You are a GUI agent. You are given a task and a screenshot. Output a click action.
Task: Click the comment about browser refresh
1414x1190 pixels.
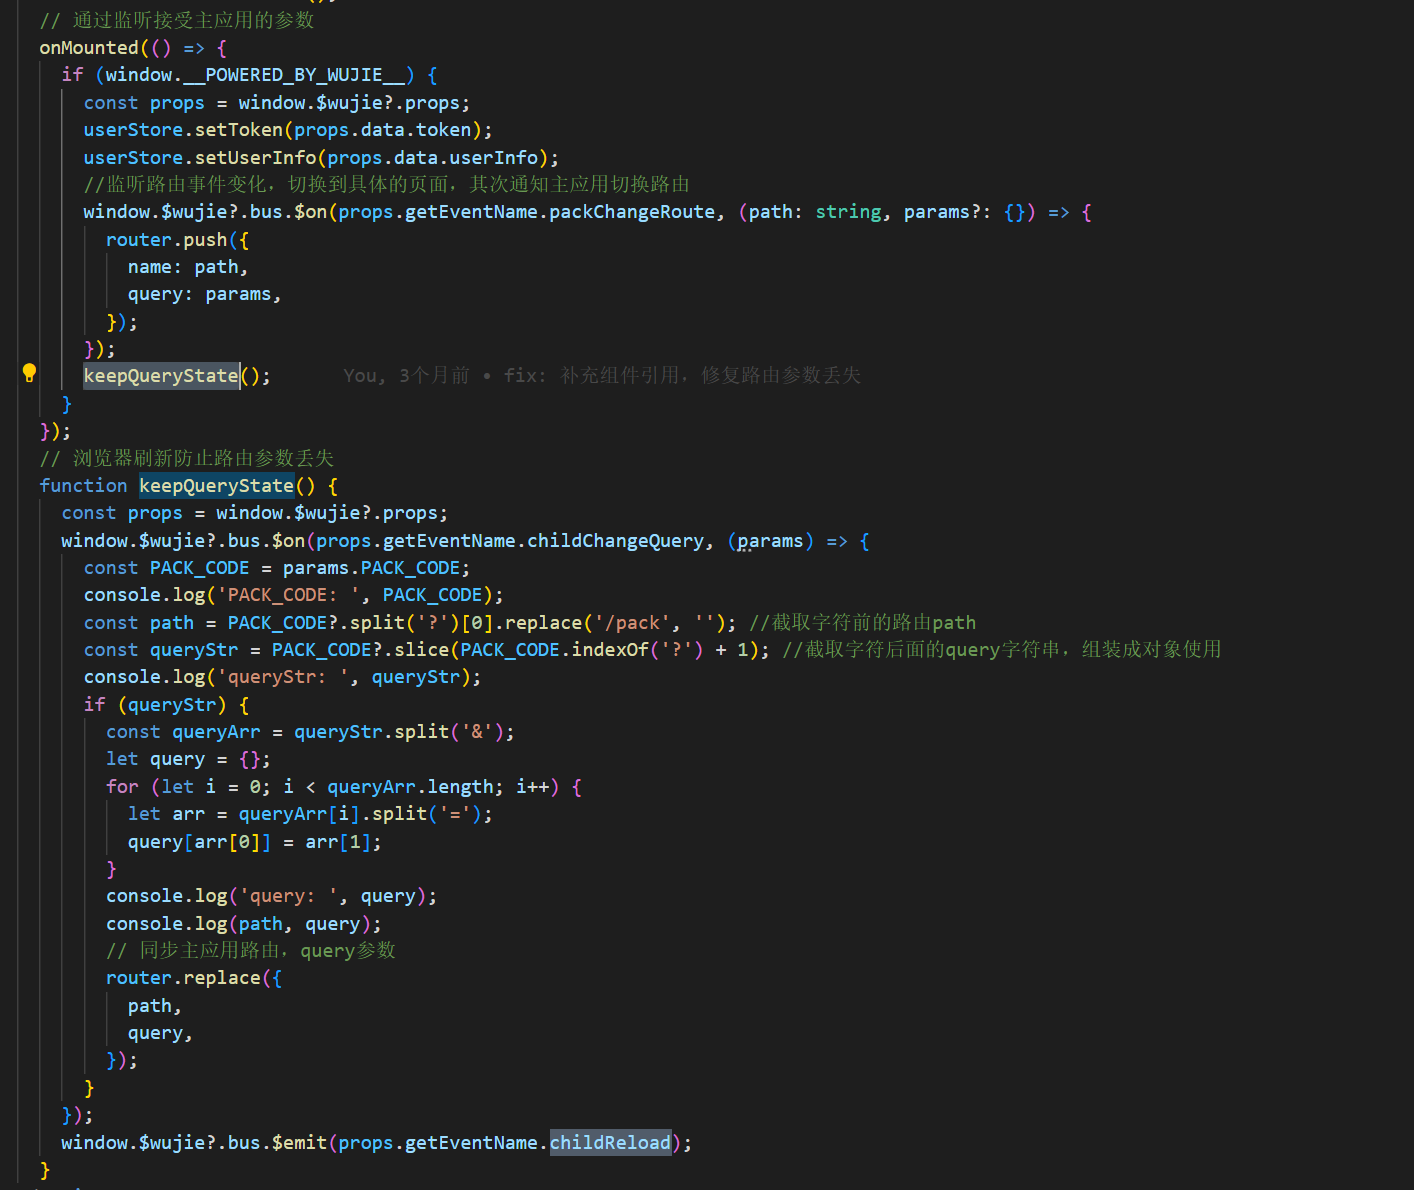click(185, 457)
